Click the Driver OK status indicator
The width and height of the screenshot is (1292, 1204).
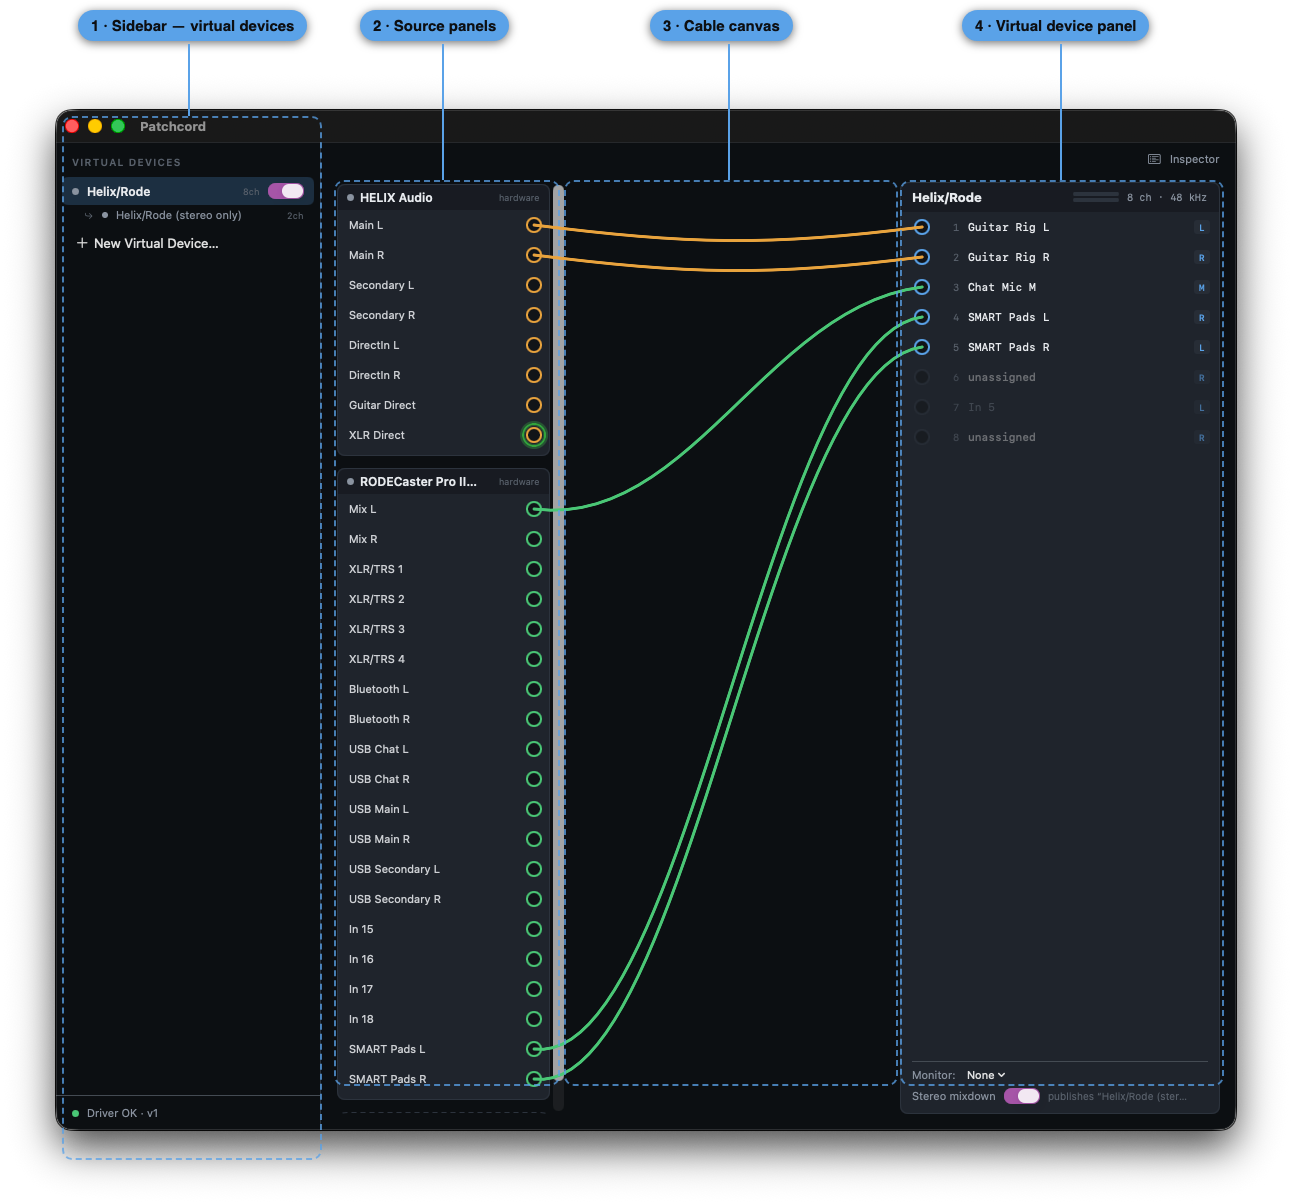[x=115, y=1113]
